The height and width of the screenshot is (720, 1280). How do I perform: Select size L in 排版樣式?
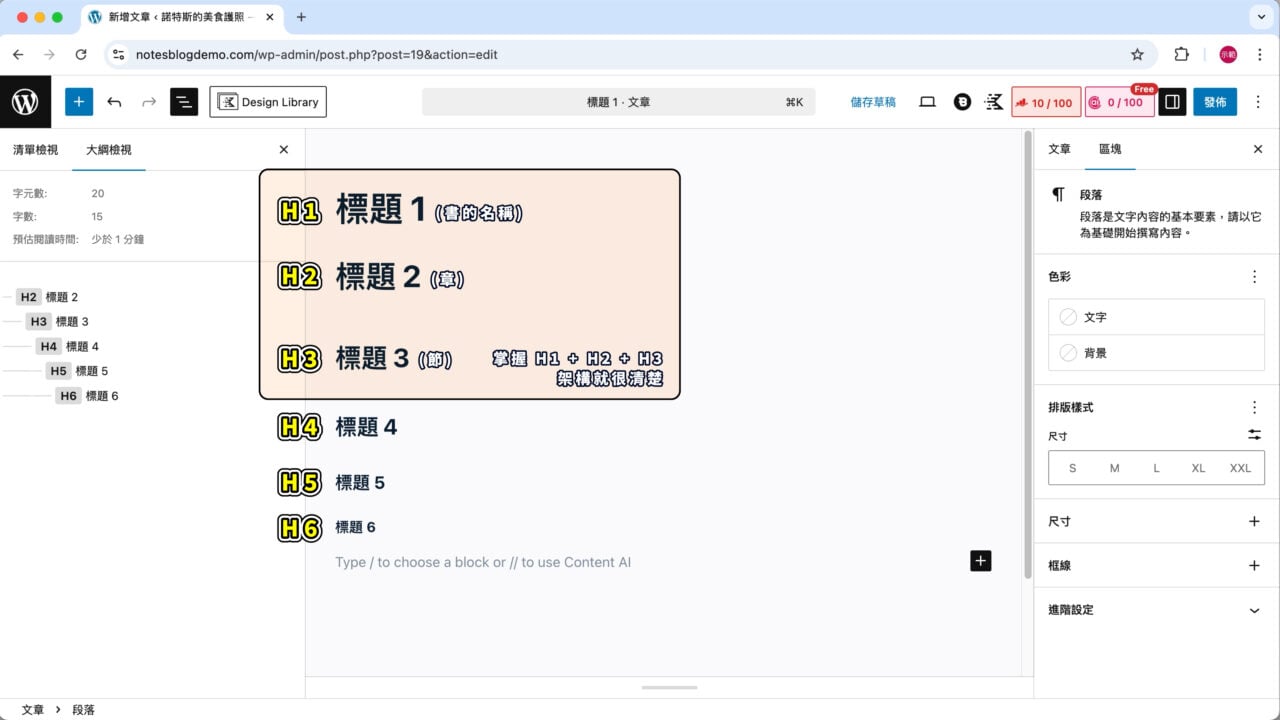click(x=1156, y=467)
